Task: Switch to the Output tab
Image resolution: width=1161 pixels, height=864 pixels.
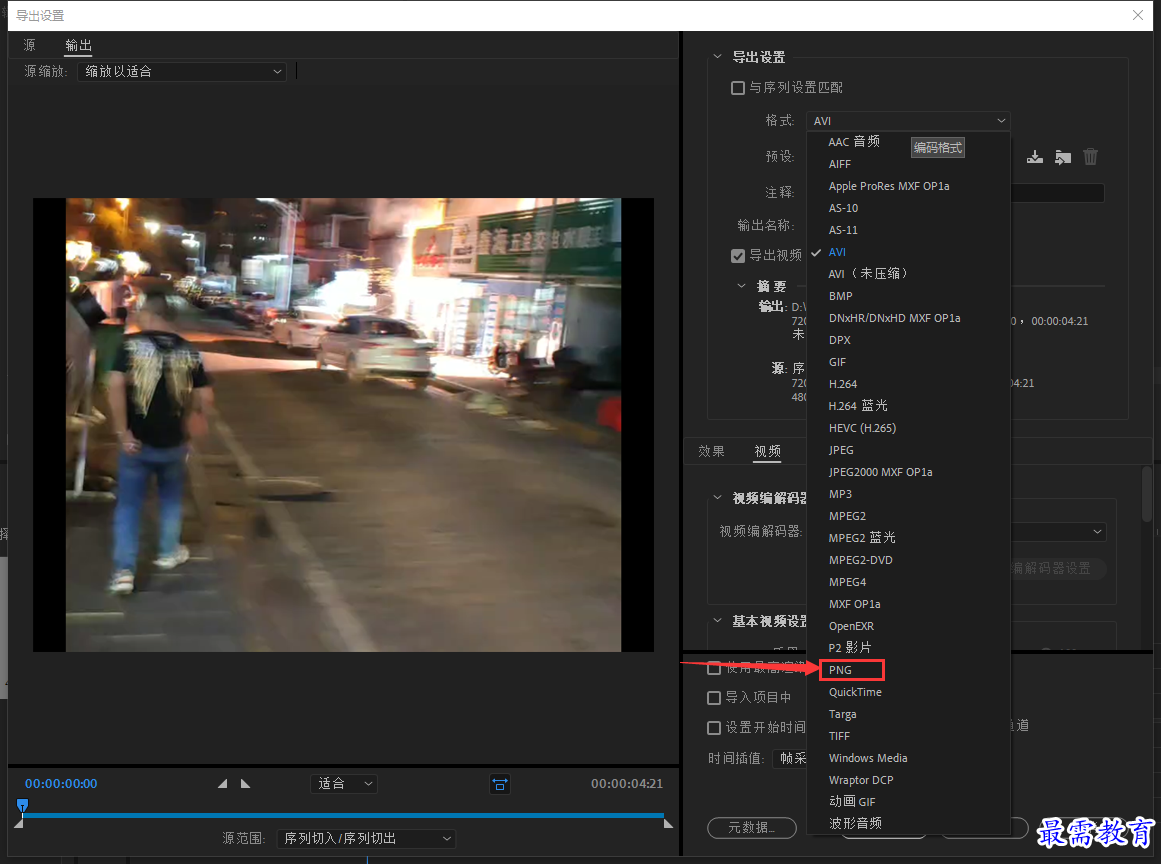Action: pos(78,46)
